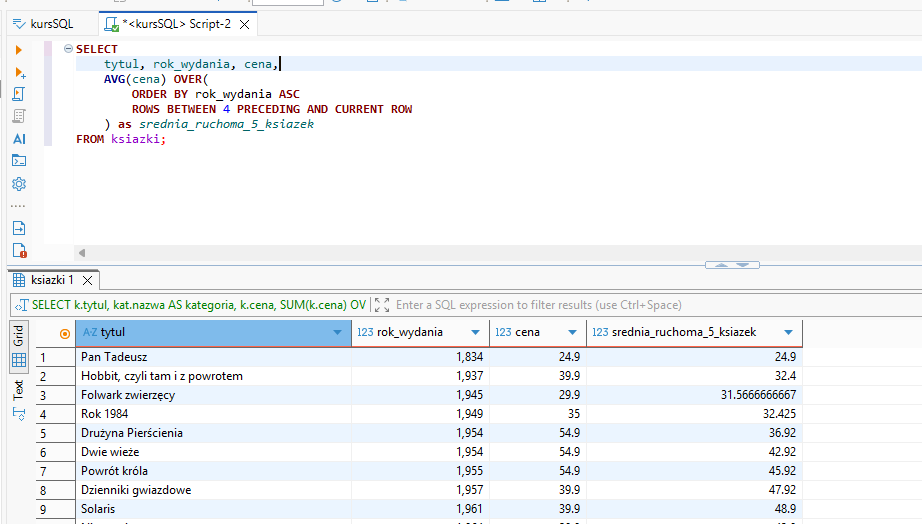The width and height of the screenshot is (922, 524).
Task: Click the output file icon with arrow
Action: 19,228
